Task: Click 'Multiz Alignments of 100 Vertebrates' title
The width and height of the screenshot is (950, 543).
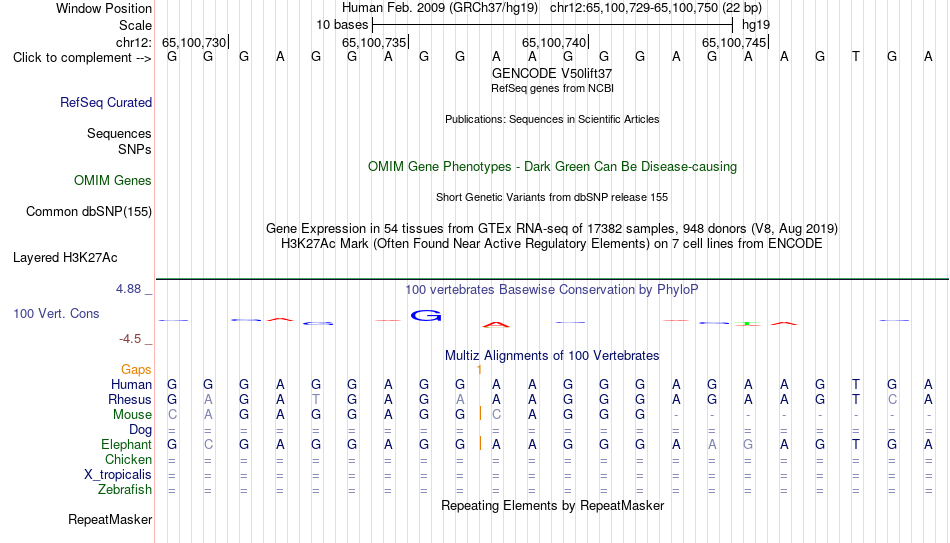Action: [x=552, y=356]
